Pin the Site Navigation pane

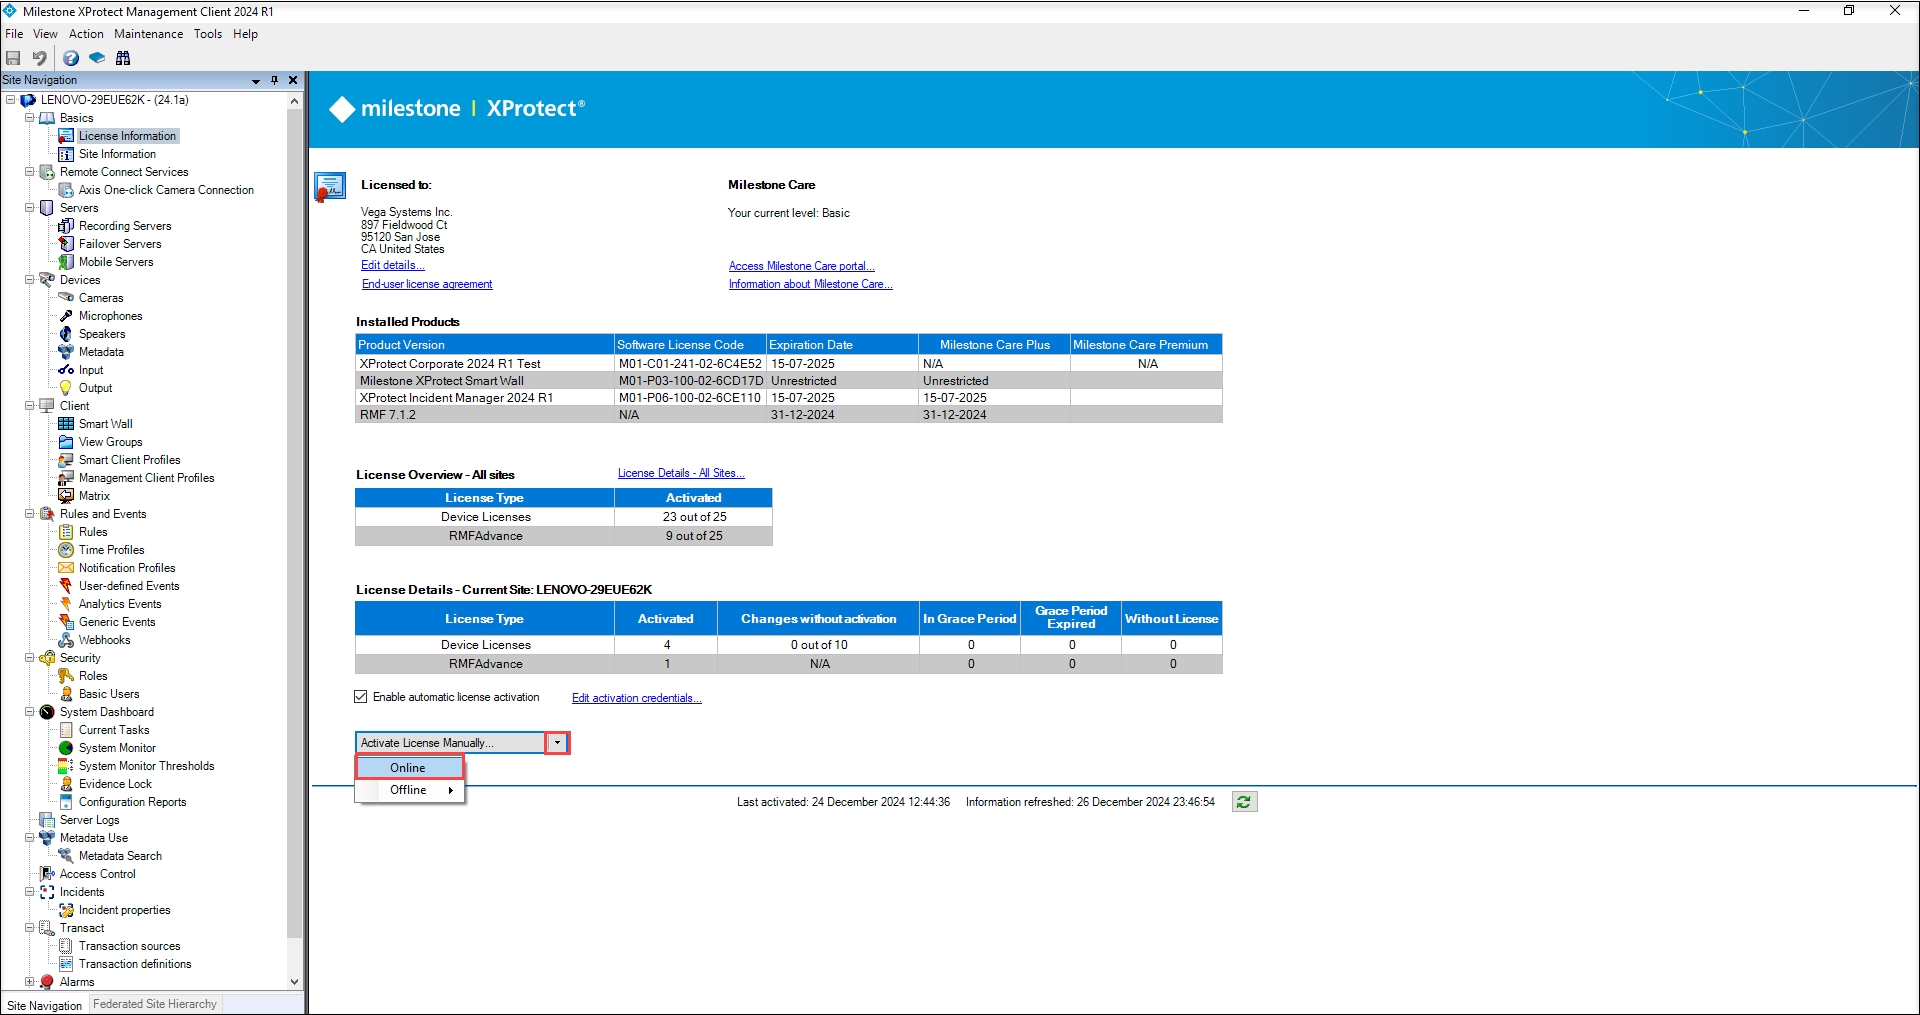coord(274,80)
